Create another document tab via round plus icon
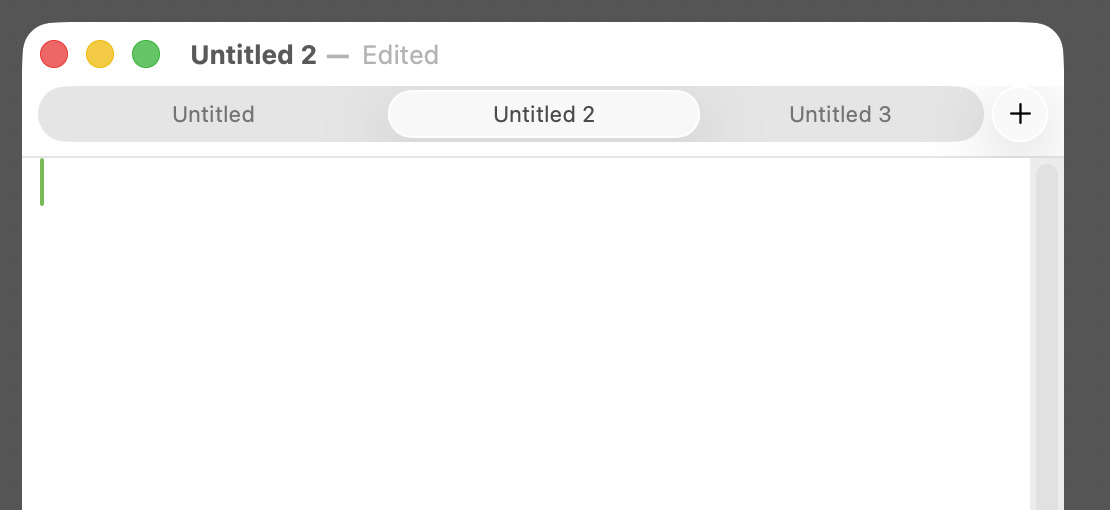 coord(1019,114)
